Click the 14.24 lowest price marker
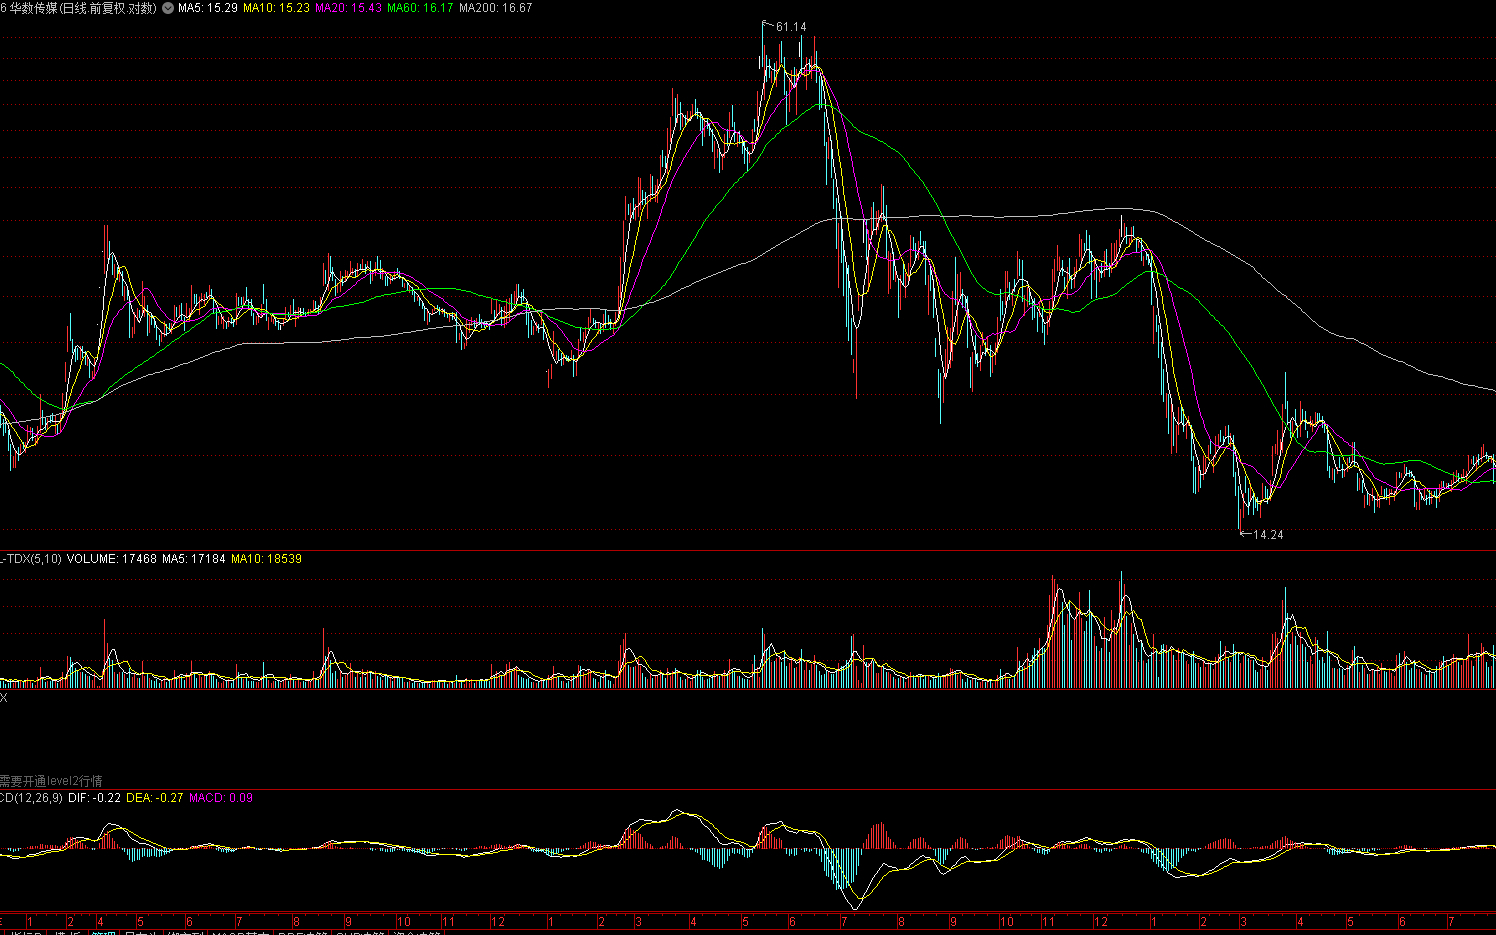Screen dimensions: 1496x935 pos(1267,535)
